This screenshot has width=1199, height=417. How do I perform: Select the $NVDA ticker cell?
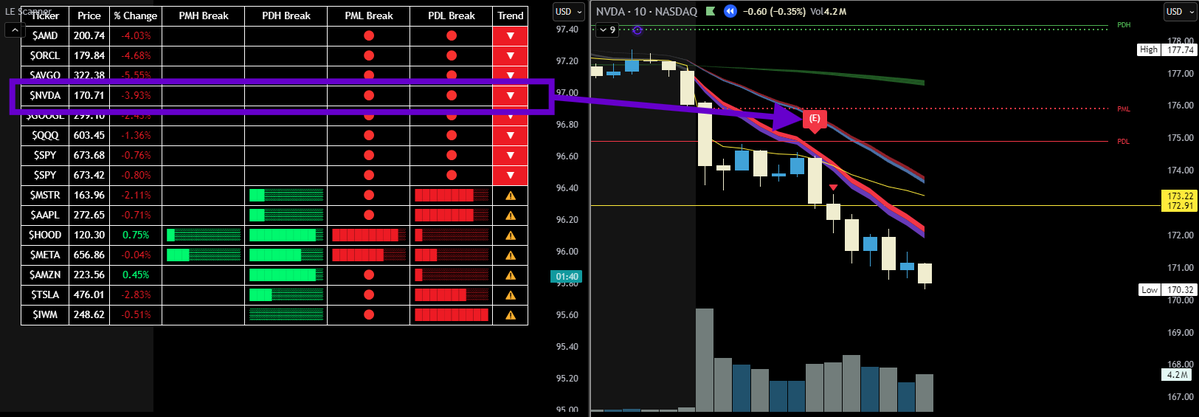click(45, 96)
